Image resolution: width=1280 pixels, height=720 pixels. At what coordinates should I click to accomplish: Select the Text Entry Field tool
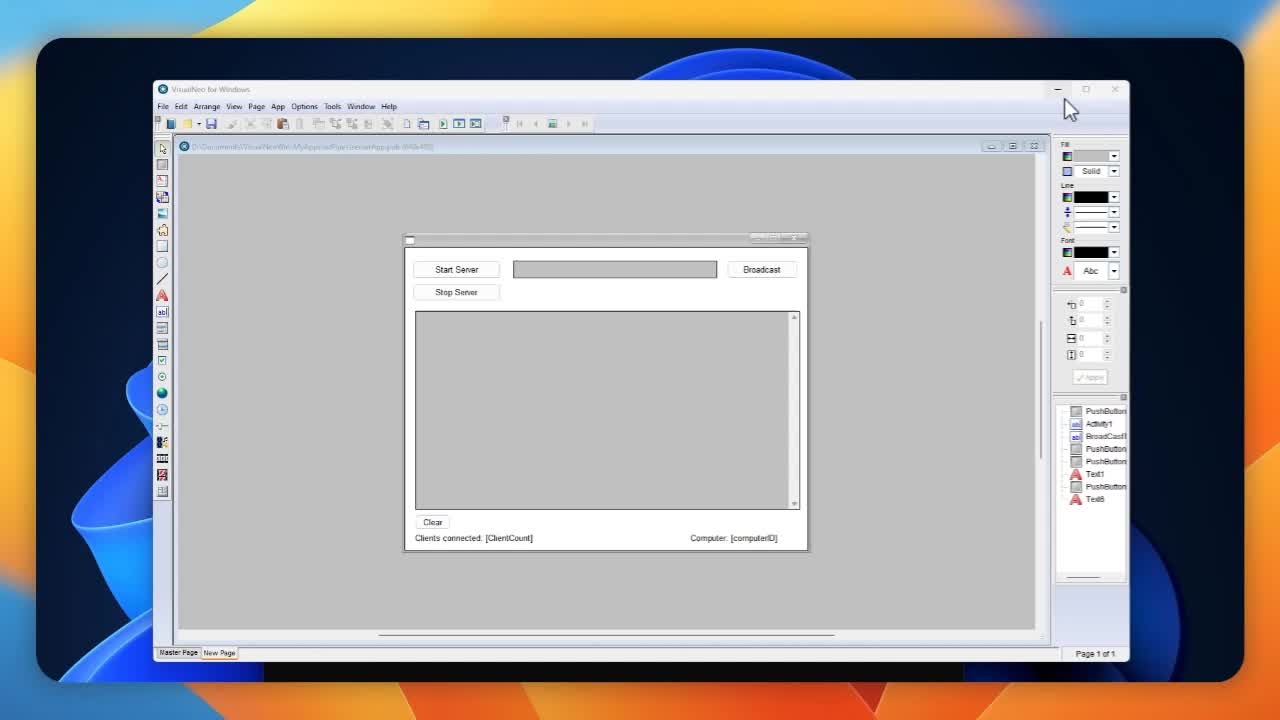click(x=162, y=312)
